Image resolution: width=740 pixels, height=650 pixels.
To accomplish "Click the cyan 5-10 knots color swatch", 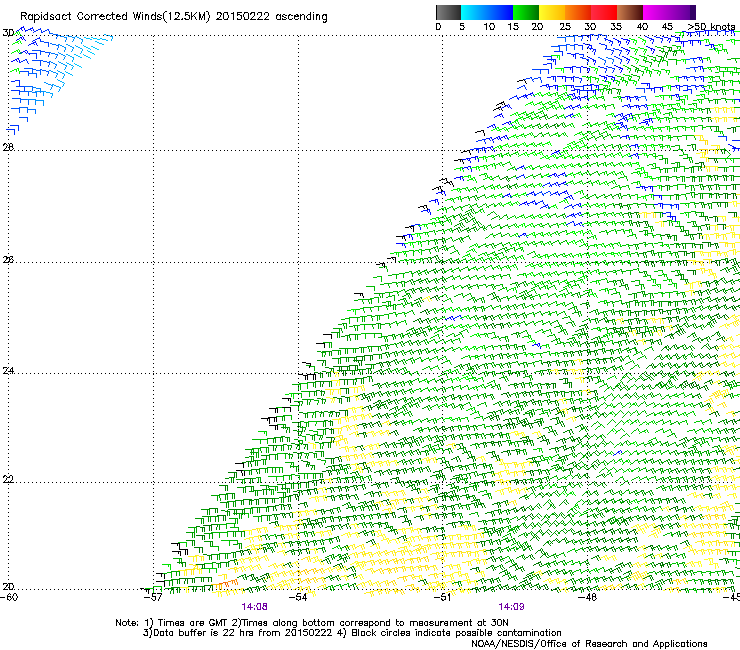I will [x=473, y=12].
